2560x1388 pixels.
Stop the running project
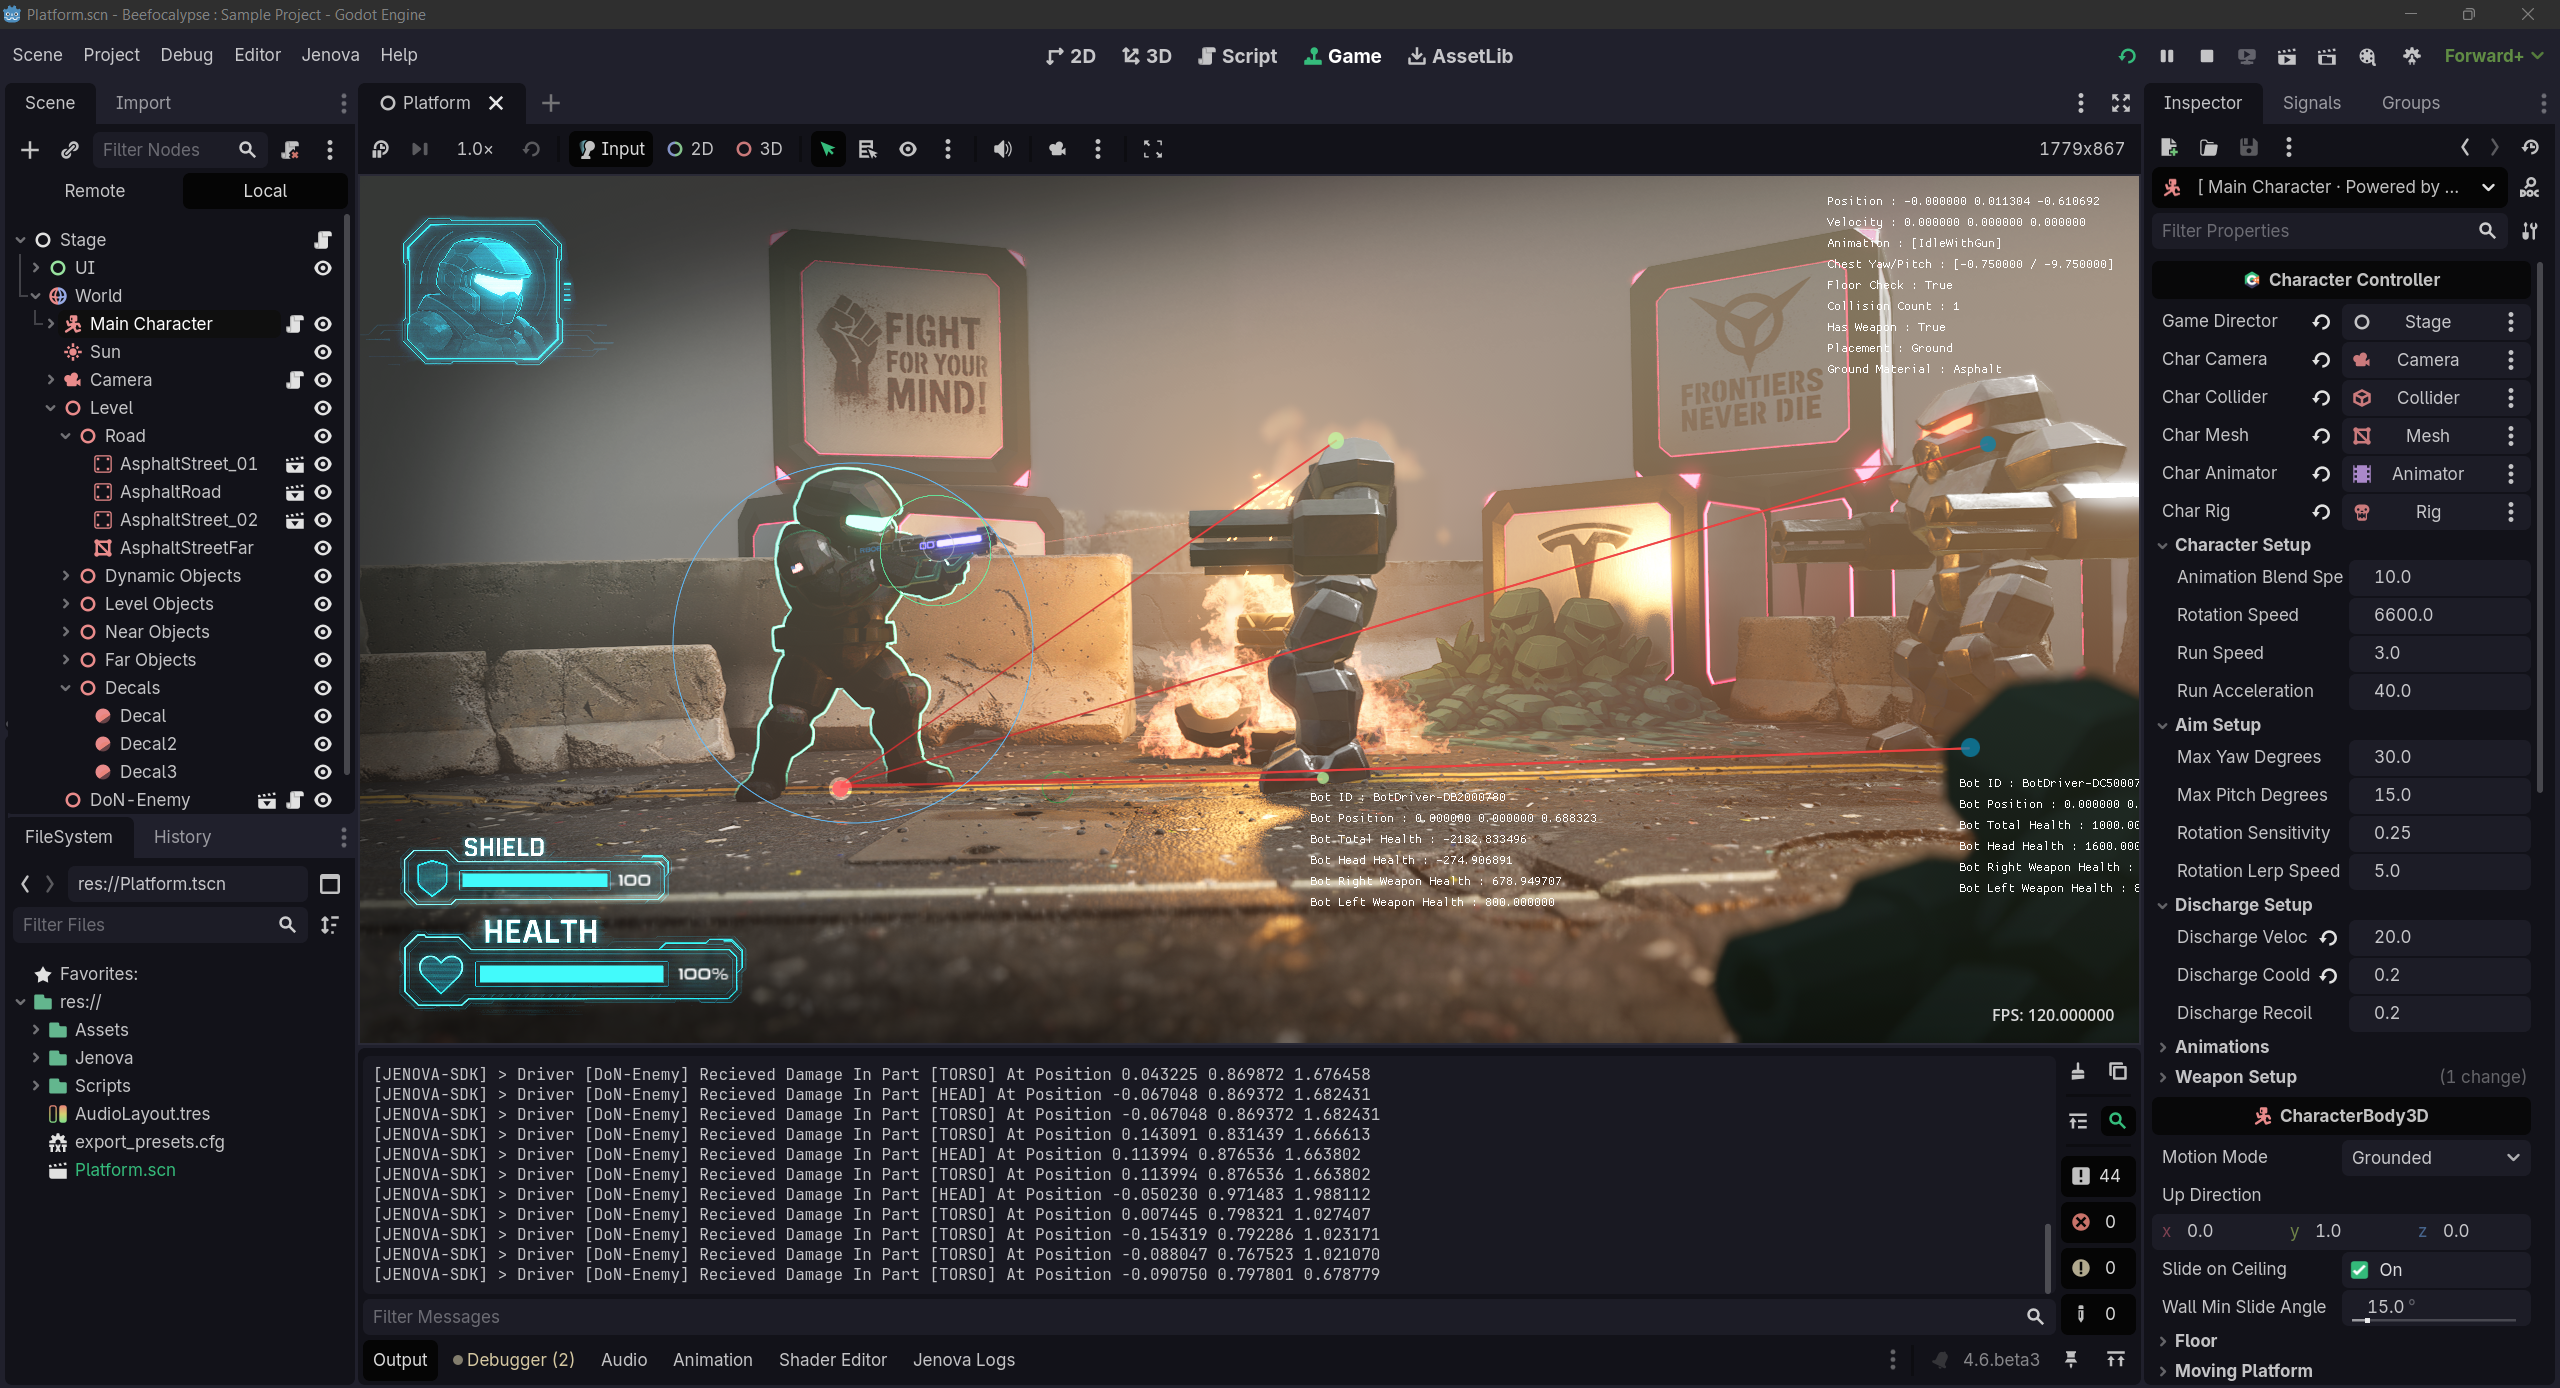pyautogui.click(x=2206, y=56)
